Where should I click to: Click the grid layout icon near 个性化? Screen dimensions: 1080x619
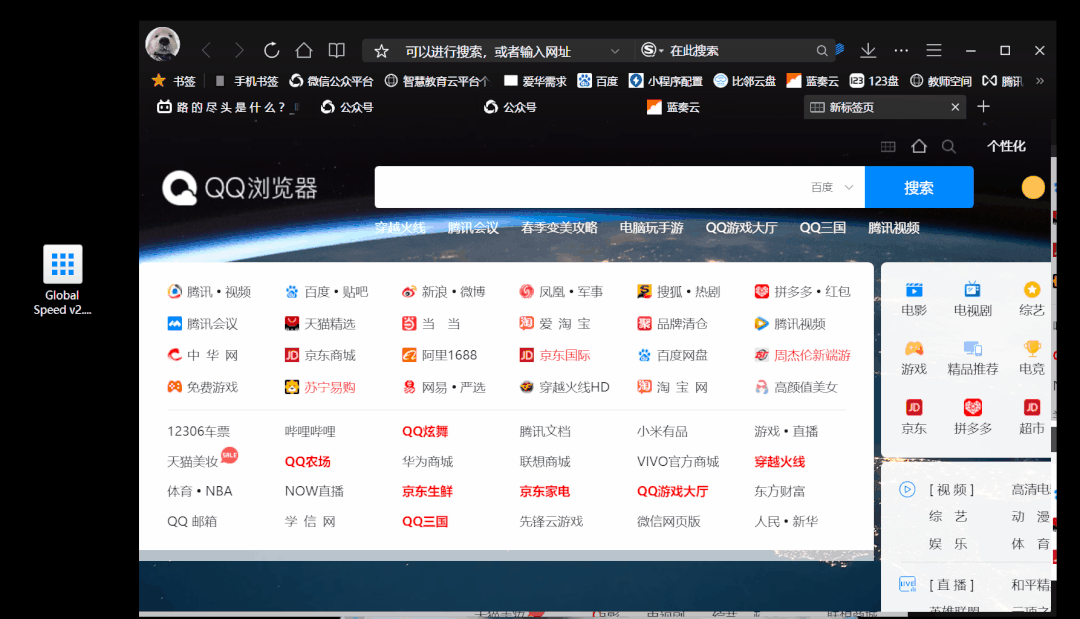click(888, 146)
